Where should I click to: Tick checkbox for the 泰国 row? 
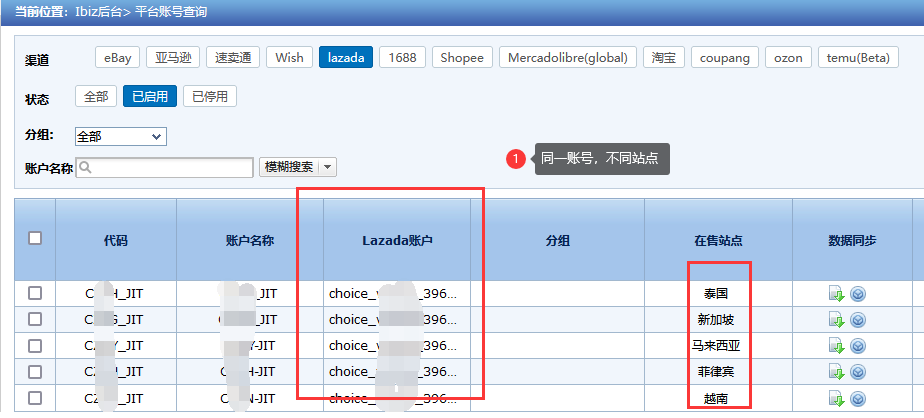35,293
